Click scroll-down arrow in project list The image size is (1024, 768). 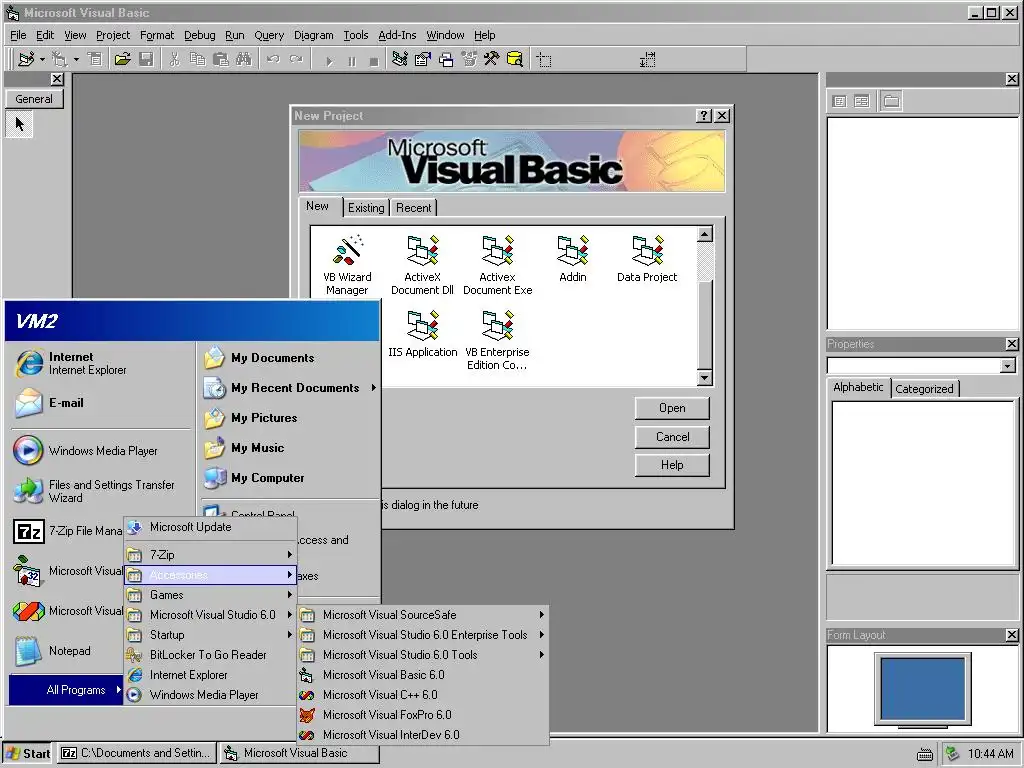(705, 377)
